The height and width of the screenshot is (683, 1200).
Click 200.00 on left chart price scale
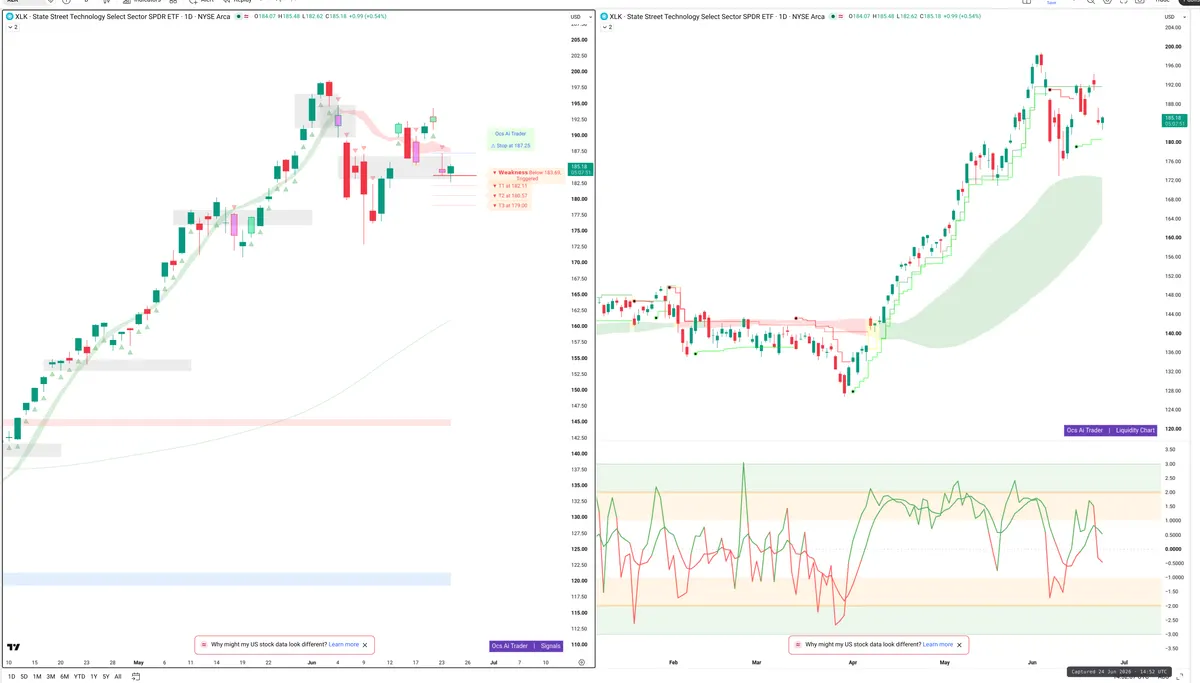click(x=579, y=72)
